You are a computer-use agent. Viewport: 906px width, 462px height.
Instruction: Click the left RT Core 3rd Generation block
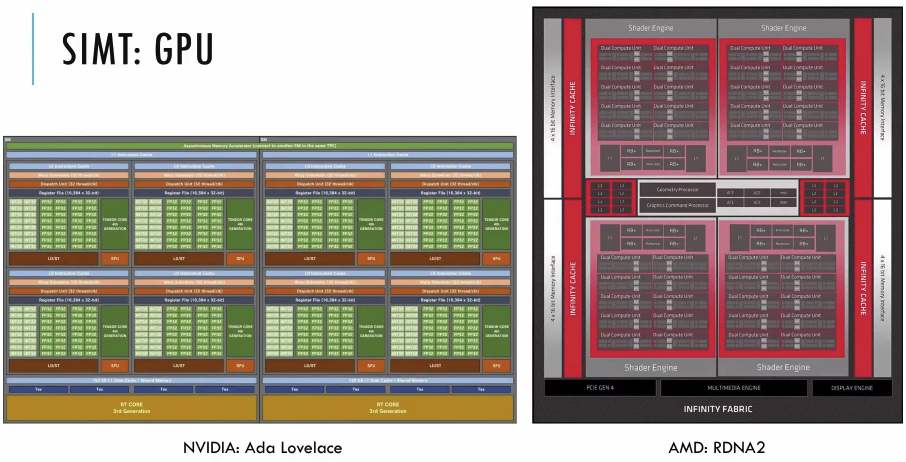click(x=131, y=407)
